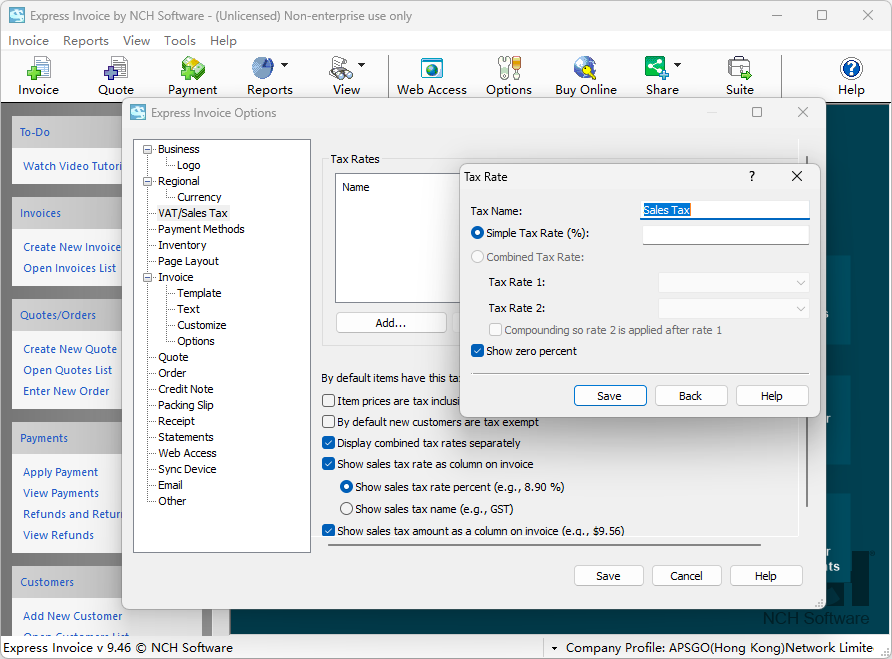Open the Invoice menu
The image size is (892, 659).
(28, 40)
